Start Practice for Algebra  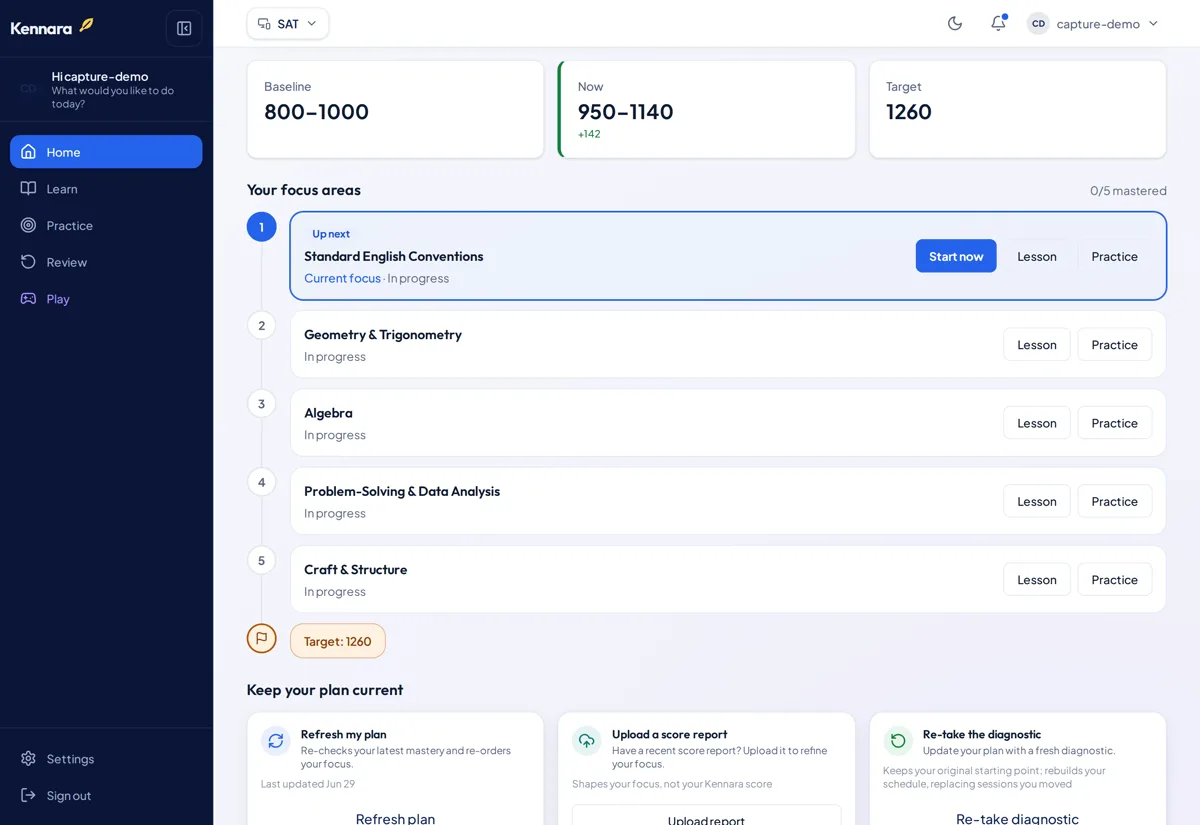point(1115,423)
